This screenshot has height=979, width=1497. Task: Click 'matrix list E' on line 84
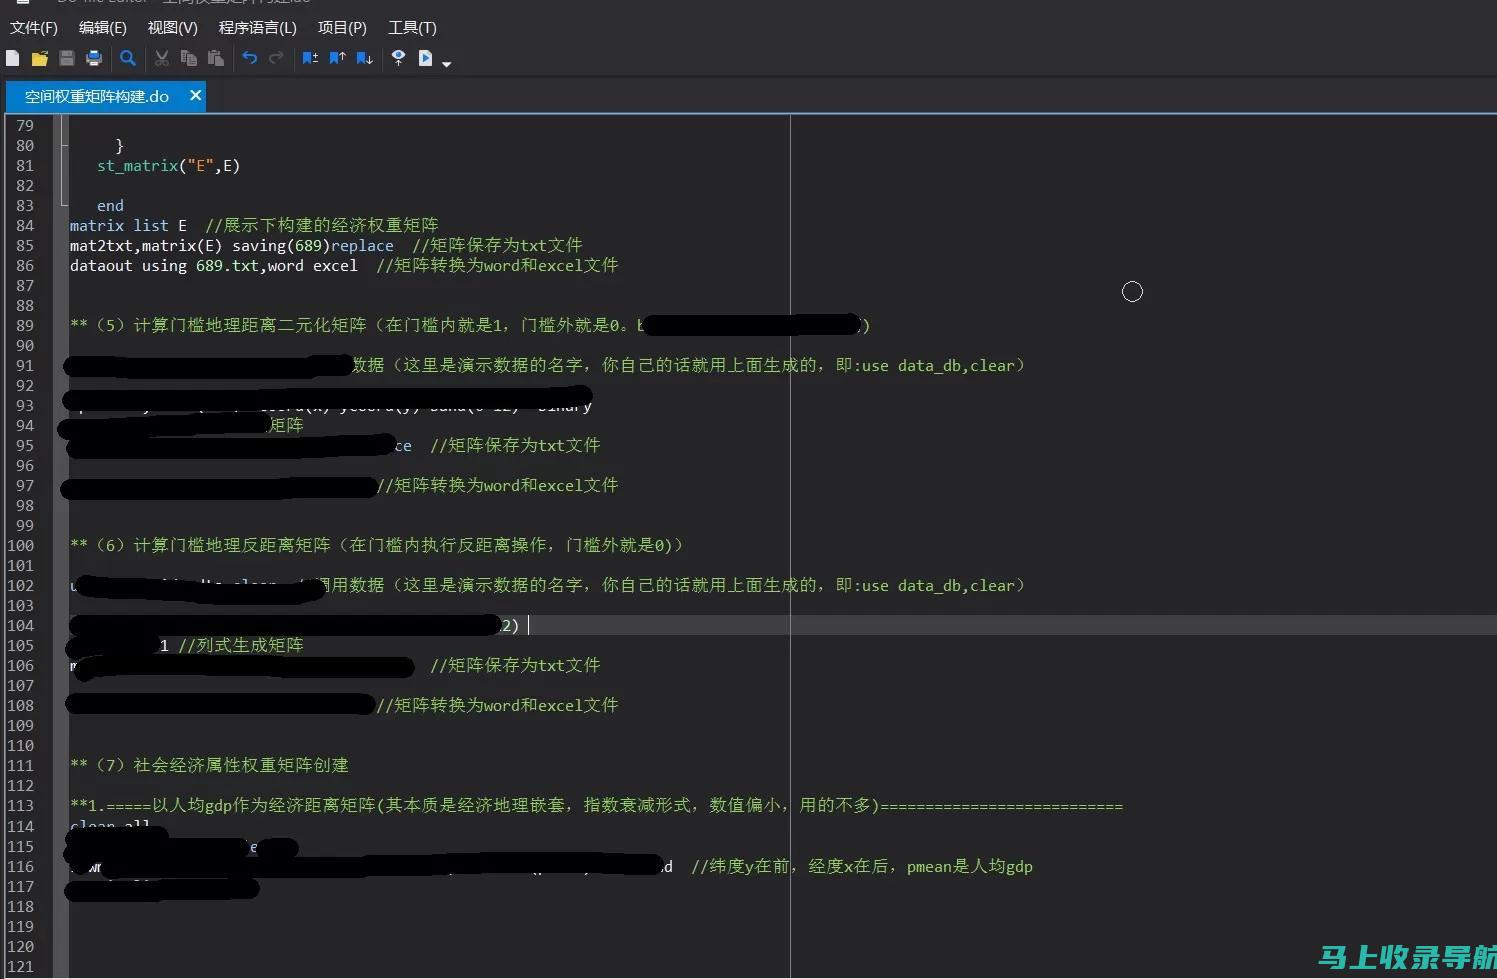tap(128, 225)
